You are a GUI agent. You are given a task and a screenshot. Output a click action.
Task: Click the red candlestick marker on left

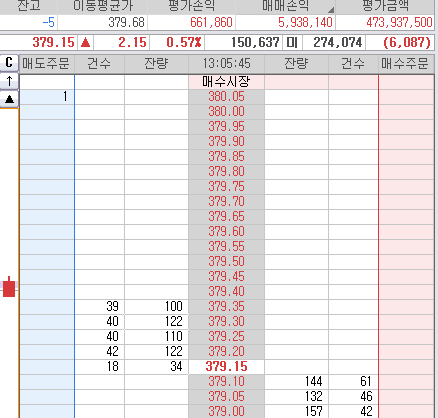(x=9, y=287)
